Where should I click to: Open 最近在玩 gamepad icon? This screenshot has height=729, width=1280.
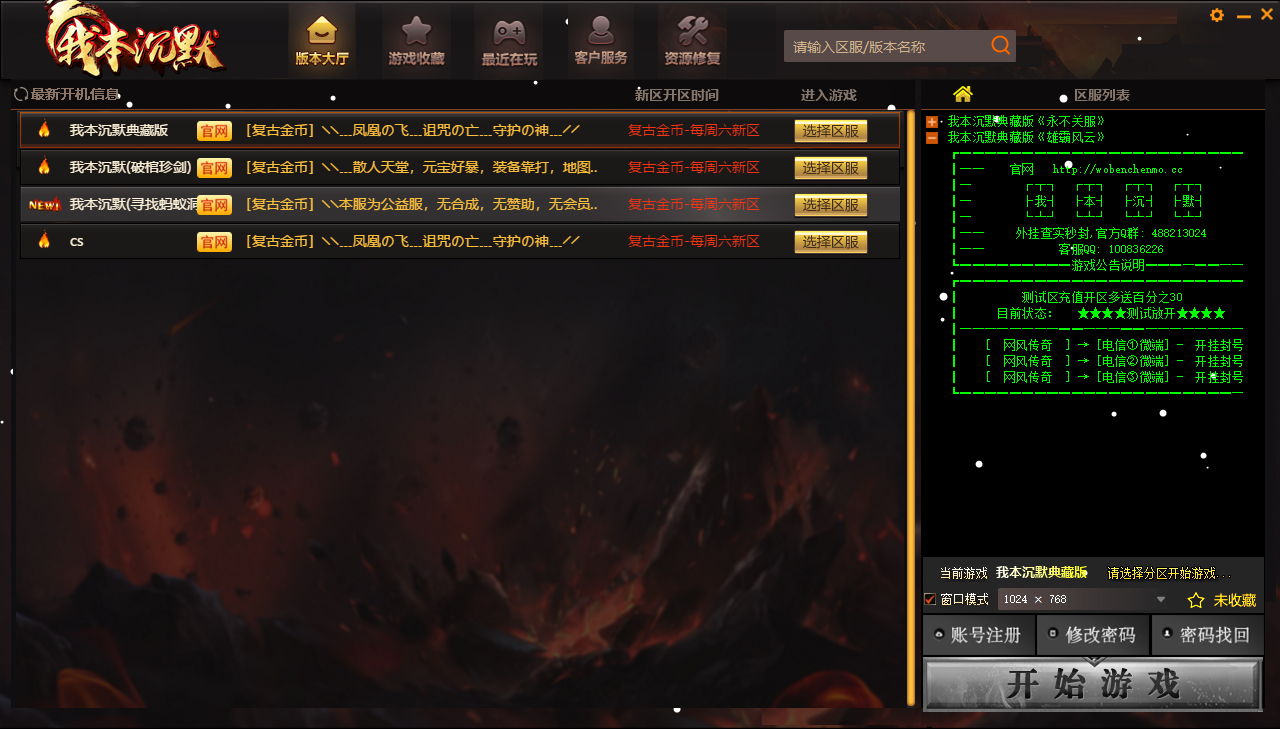(509, 31)
